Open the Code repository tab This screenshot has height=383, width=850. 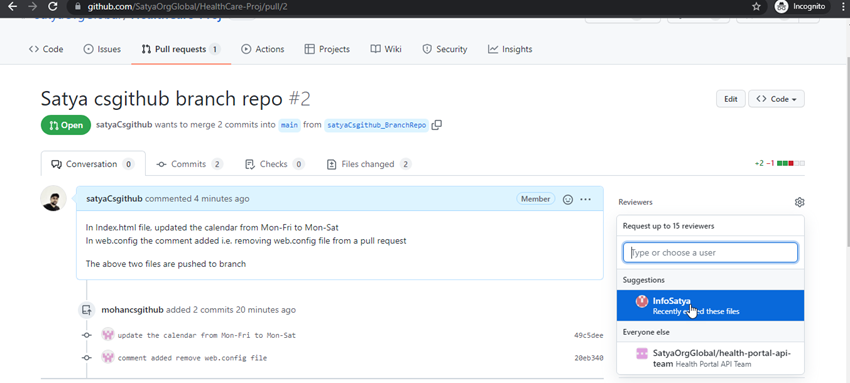pyautogui.click(x=46, y=49)
